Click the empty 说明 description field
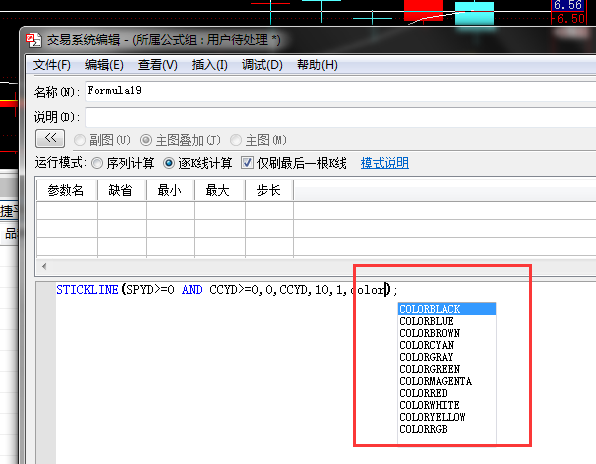 point(341,117)
